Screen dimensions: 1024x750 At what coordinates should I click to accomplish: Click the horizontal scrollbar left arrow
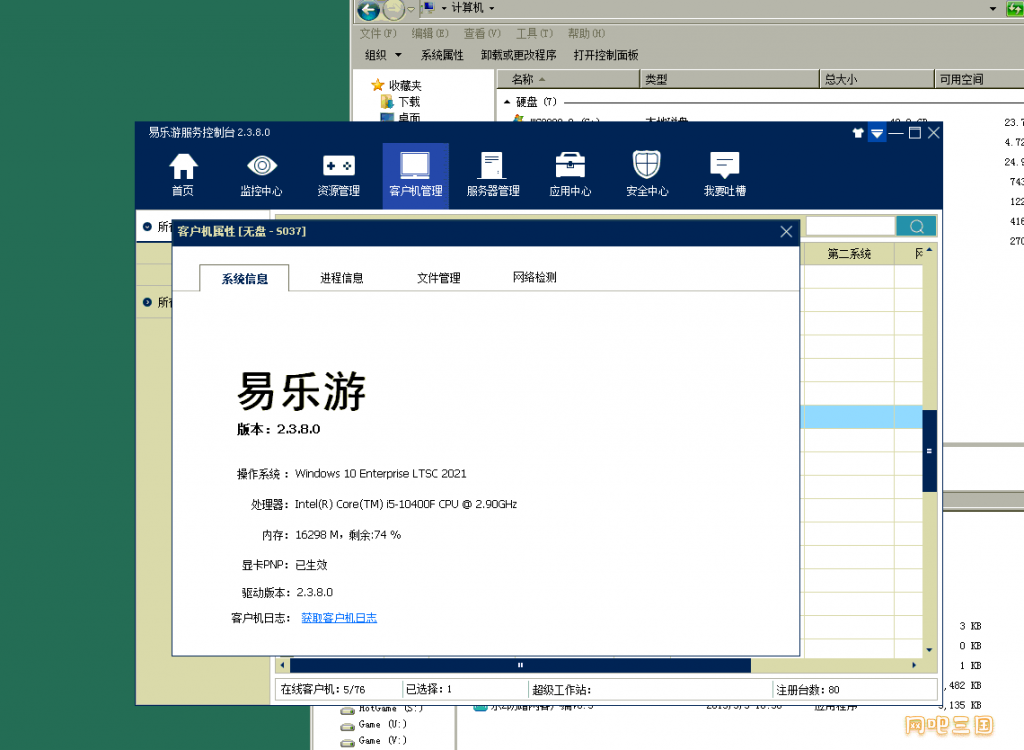(x=282, y=665)
